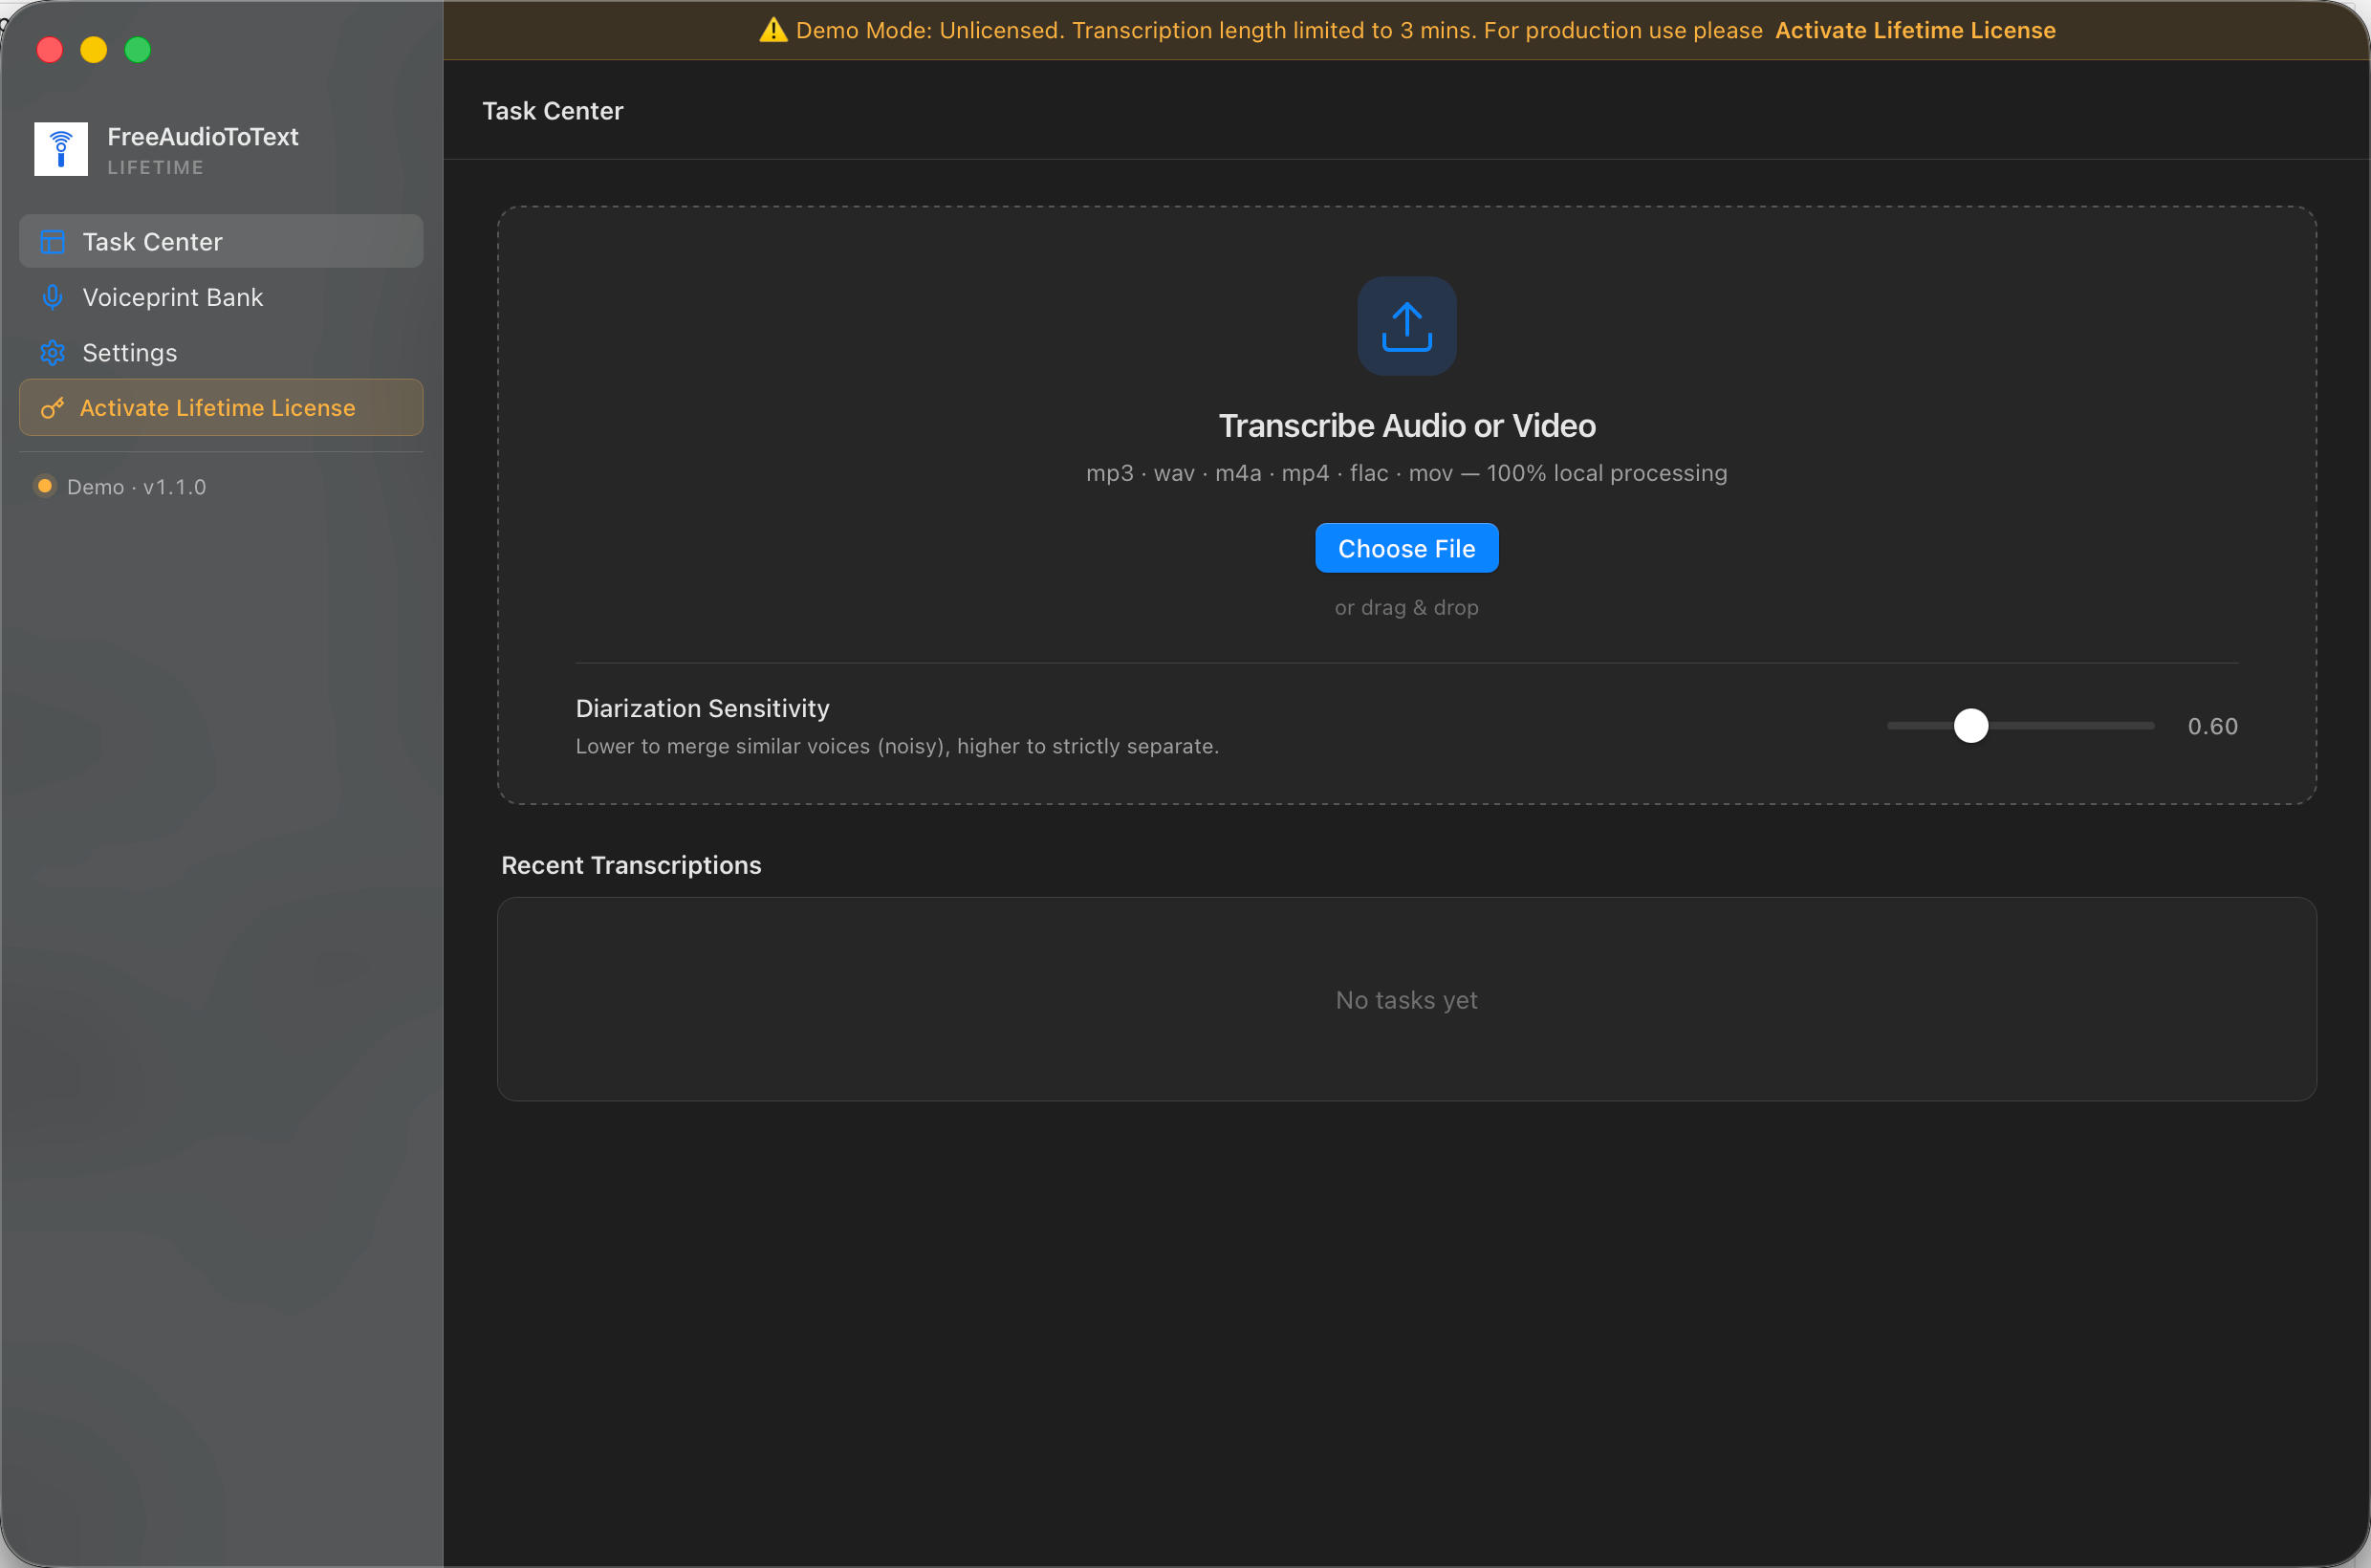Click the key icon beside Activate Lifetime License
2371x1568 pixels.
[52, 408]
